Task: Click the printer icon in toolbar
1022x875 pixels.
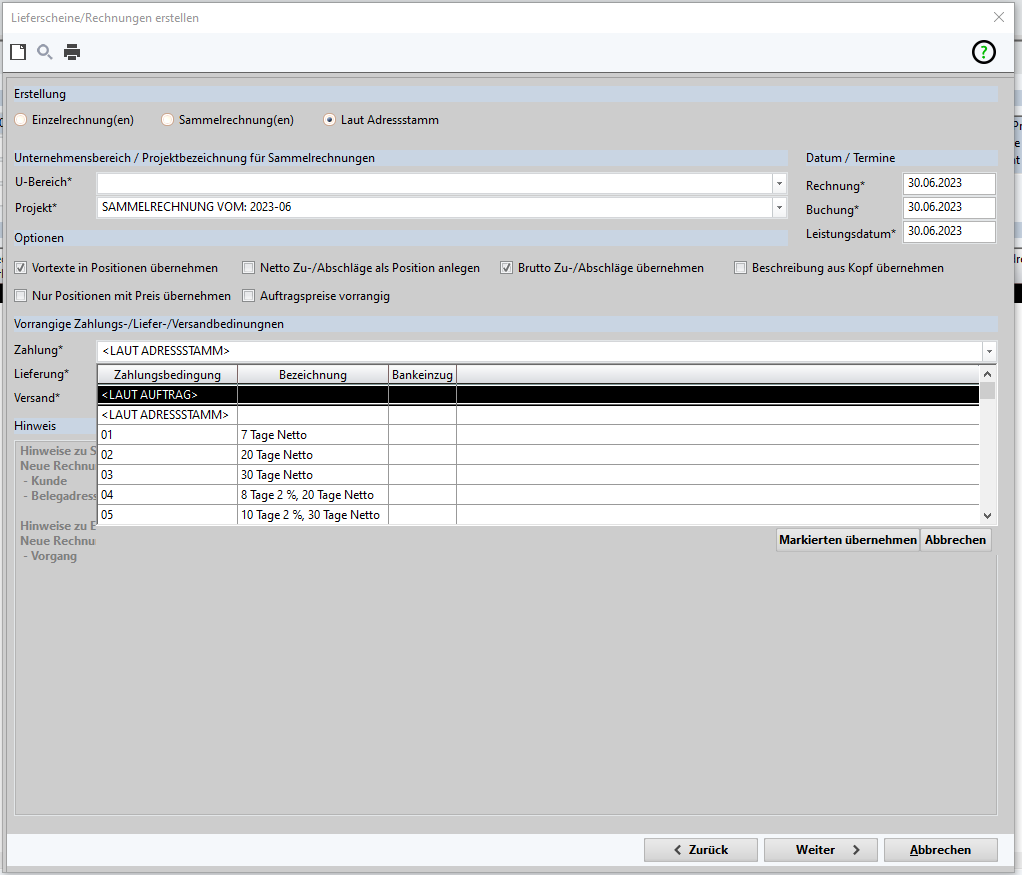Action: tap(72, 52)
